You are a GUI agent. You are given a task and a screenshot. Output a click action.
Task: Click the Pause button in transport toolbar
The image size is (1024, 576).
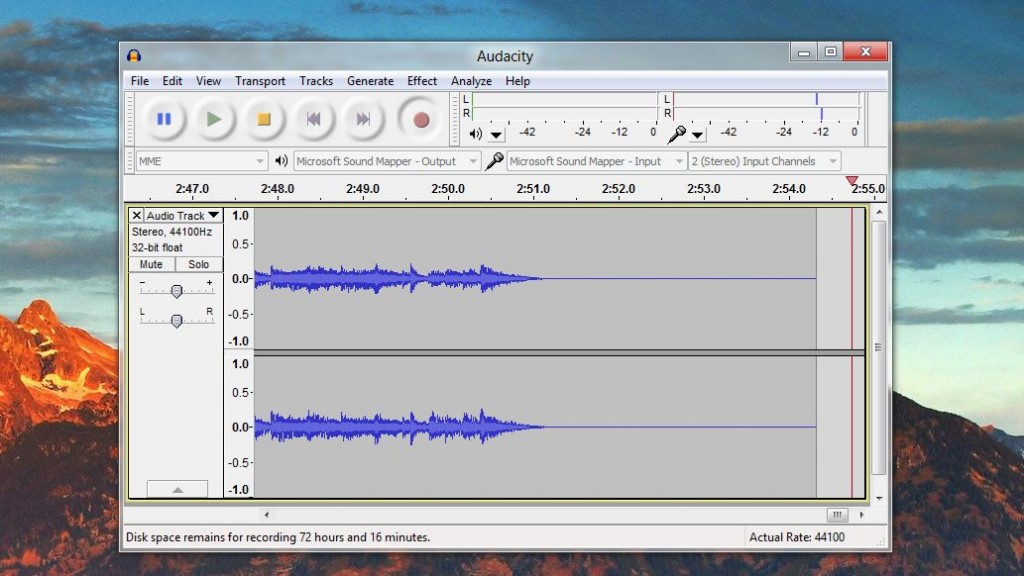164,120
